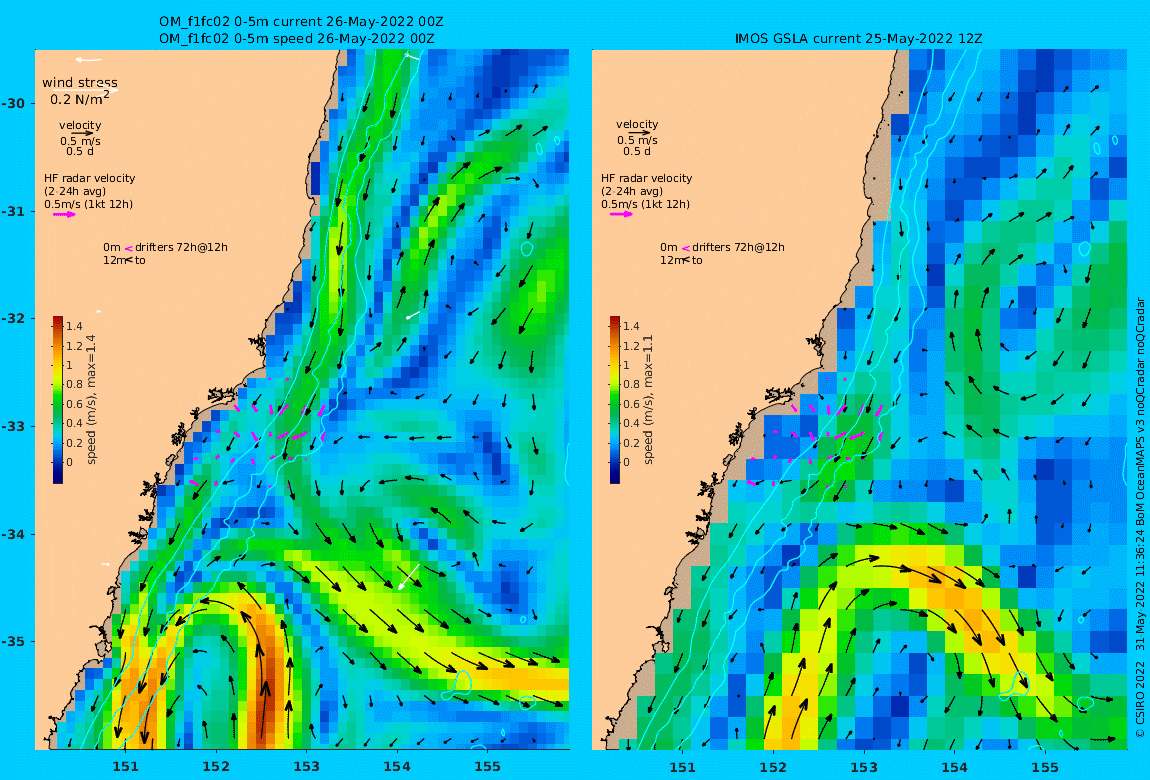Click the 'wind stress' legend label
Image resolution: width=1150 pixels, height=780 pixels.
[x=80, y=83]
